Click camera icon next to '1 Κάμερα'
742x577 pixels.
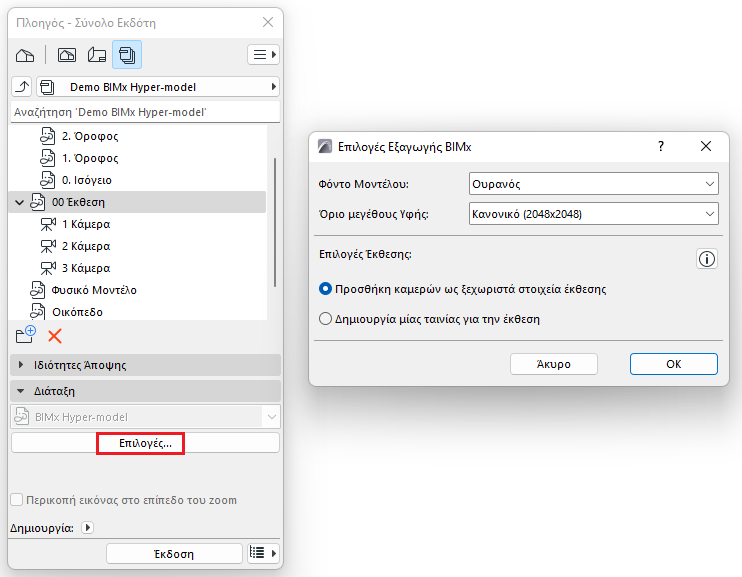click(x=48, y=224)
